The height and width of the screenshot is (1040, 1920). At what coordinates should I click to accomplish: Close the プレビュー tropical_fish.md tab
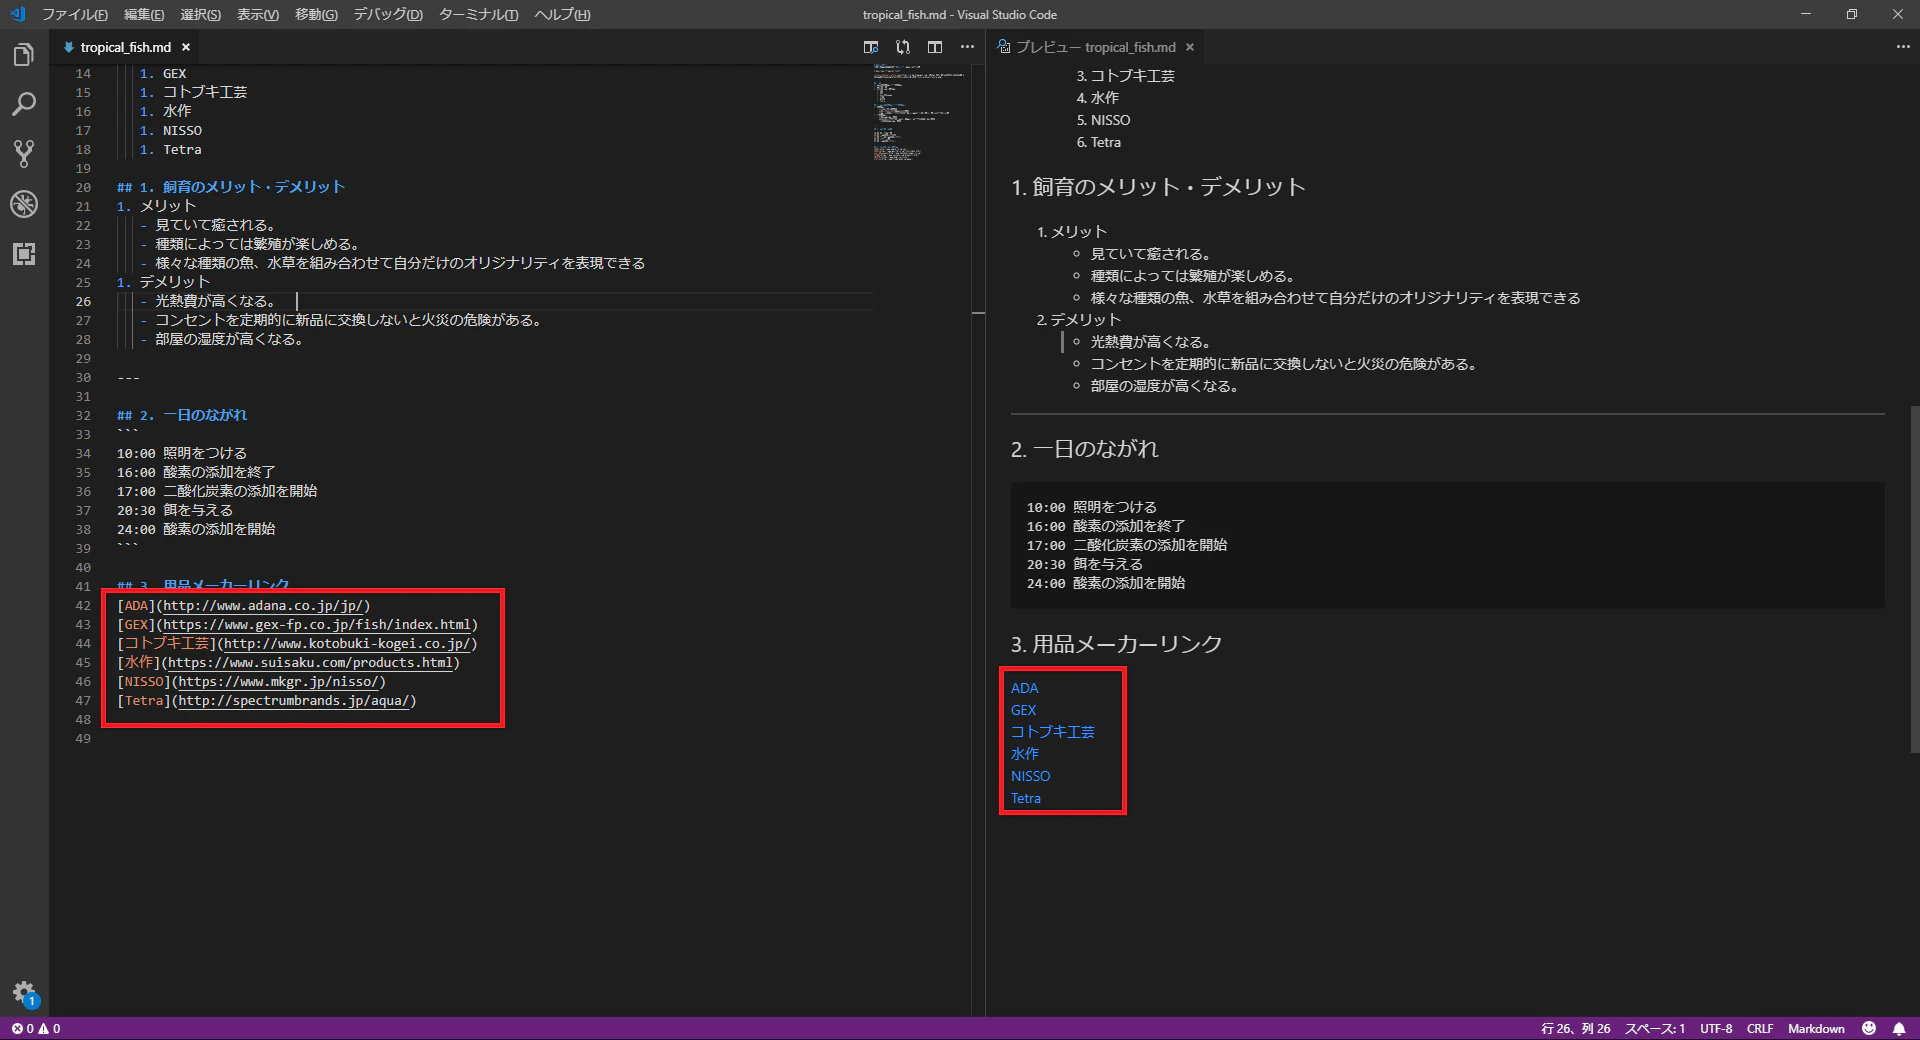(x=1190, y=47)
